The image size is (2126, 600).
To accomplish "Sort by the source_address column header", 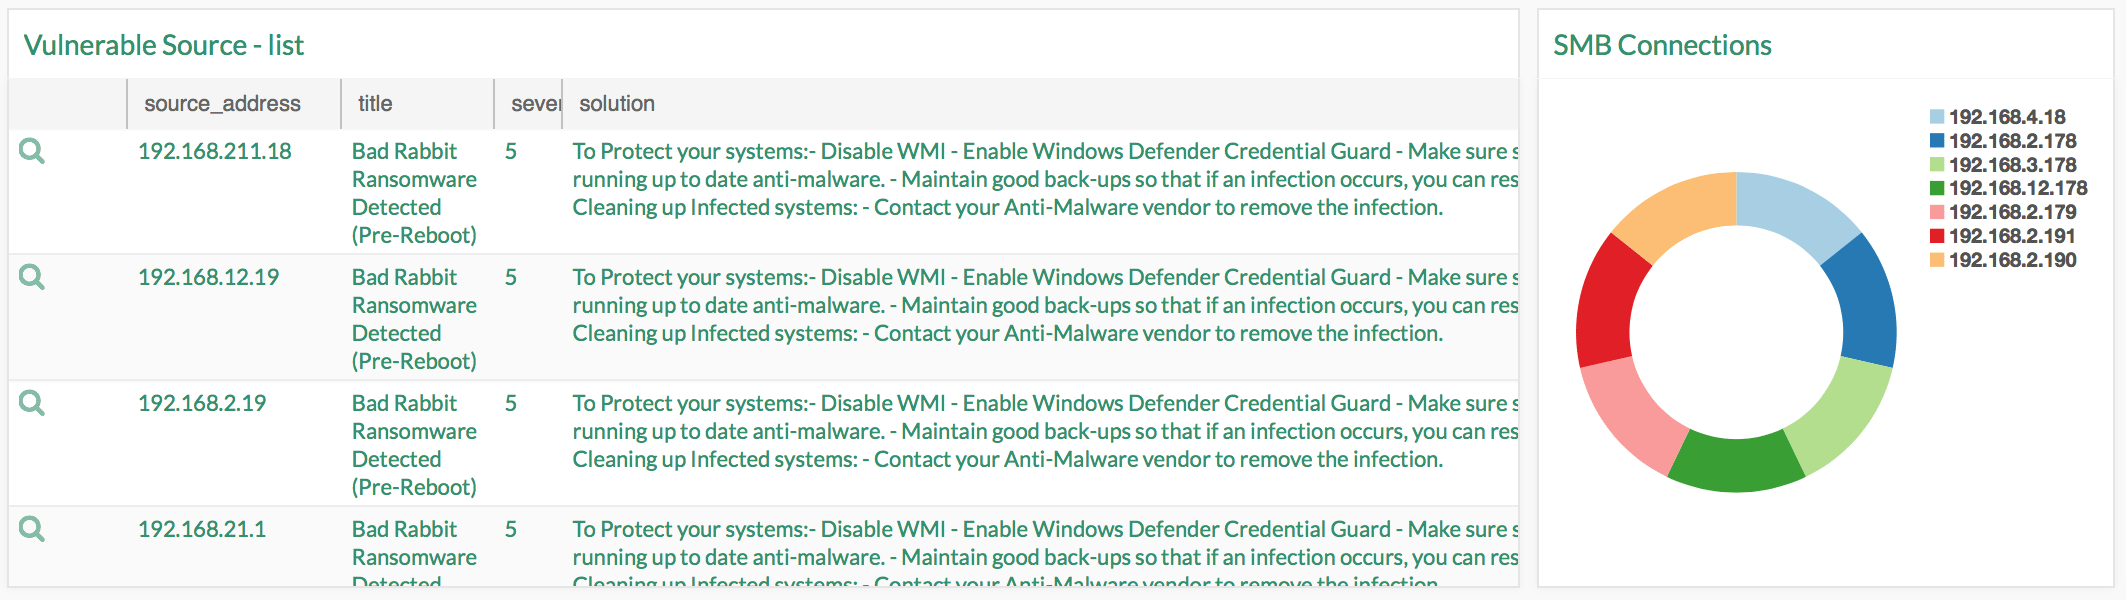I will (x=222, y=104).
